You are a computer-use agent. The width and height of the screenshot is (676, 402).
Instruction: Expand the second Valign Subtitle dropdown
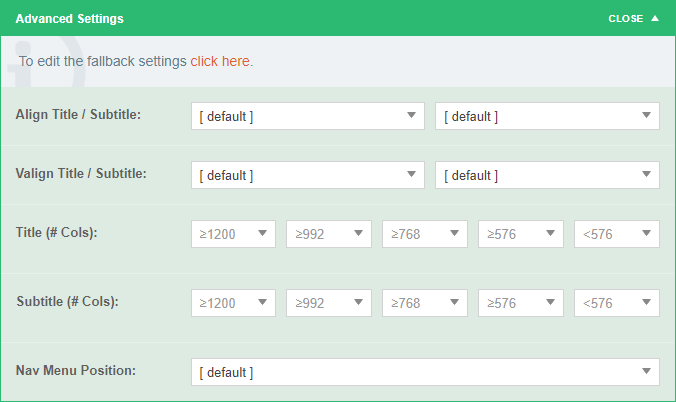[547, 175]
